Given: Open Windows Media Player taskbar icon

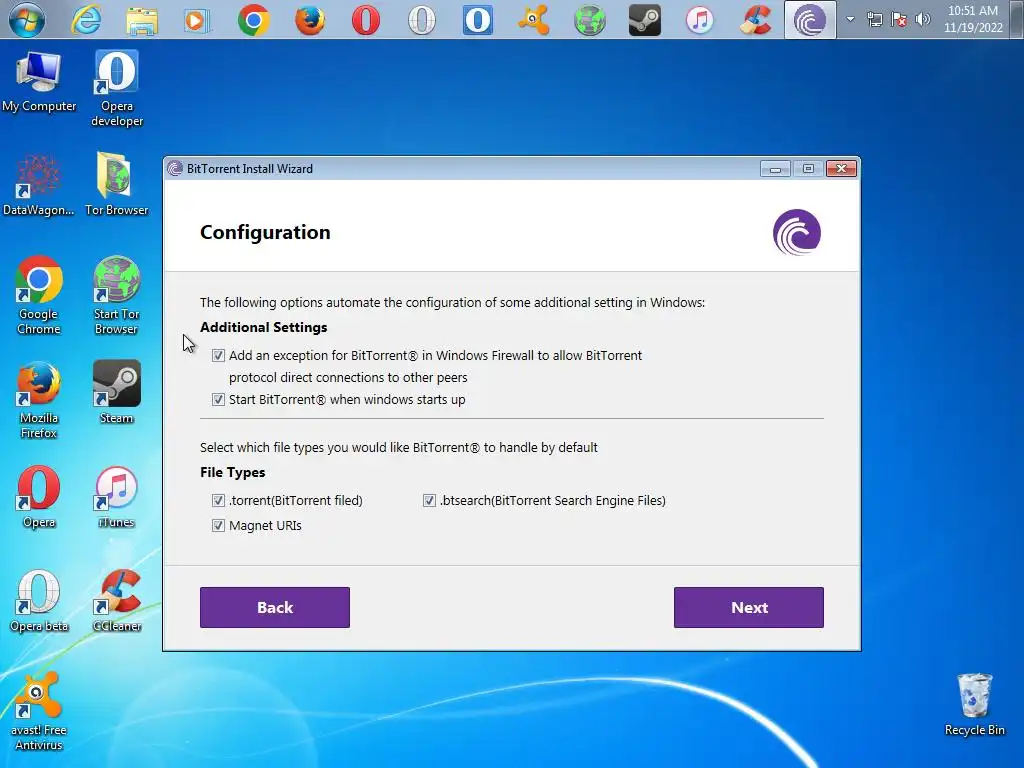Looking at the screenshot, I should click(x=197, y=20).
